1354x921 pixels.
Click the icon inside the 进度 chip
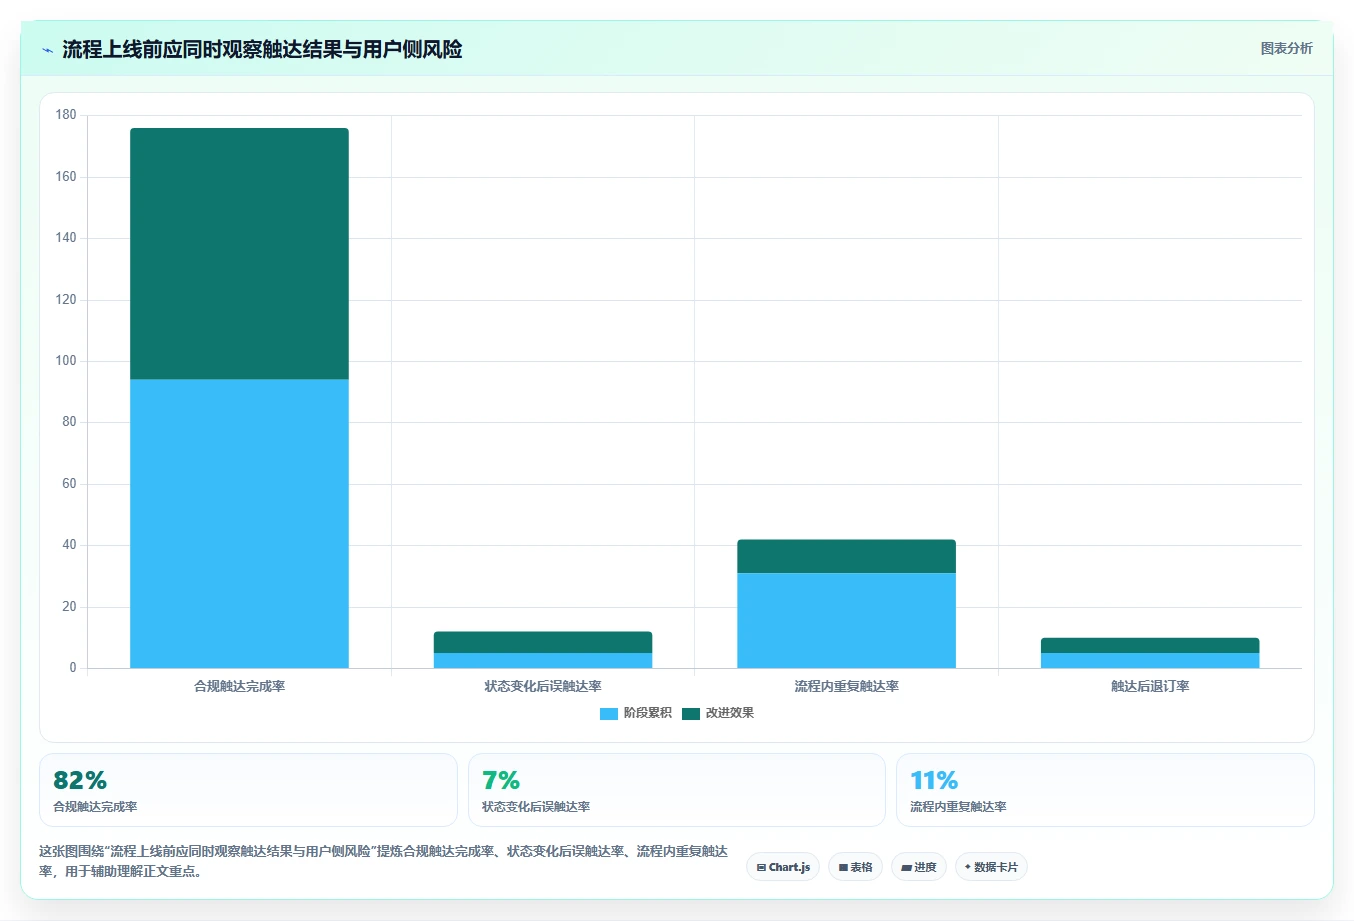point(906,867)
